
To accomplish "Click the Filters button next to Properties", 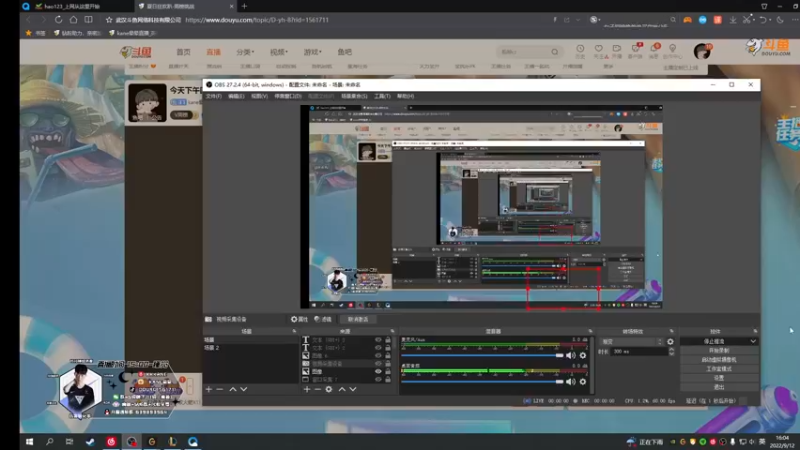I will 323,319.
